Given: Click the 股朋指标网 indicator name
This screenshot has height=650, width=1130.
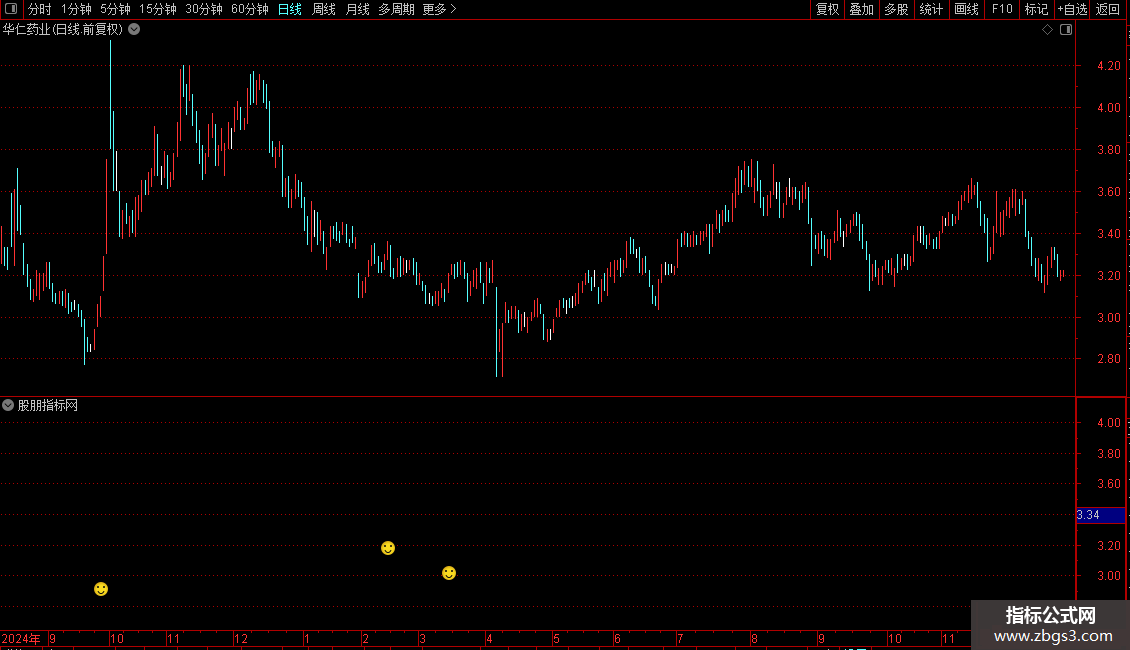Looking at the screenshot, I should pyautogui.click(x=48, y=406).
